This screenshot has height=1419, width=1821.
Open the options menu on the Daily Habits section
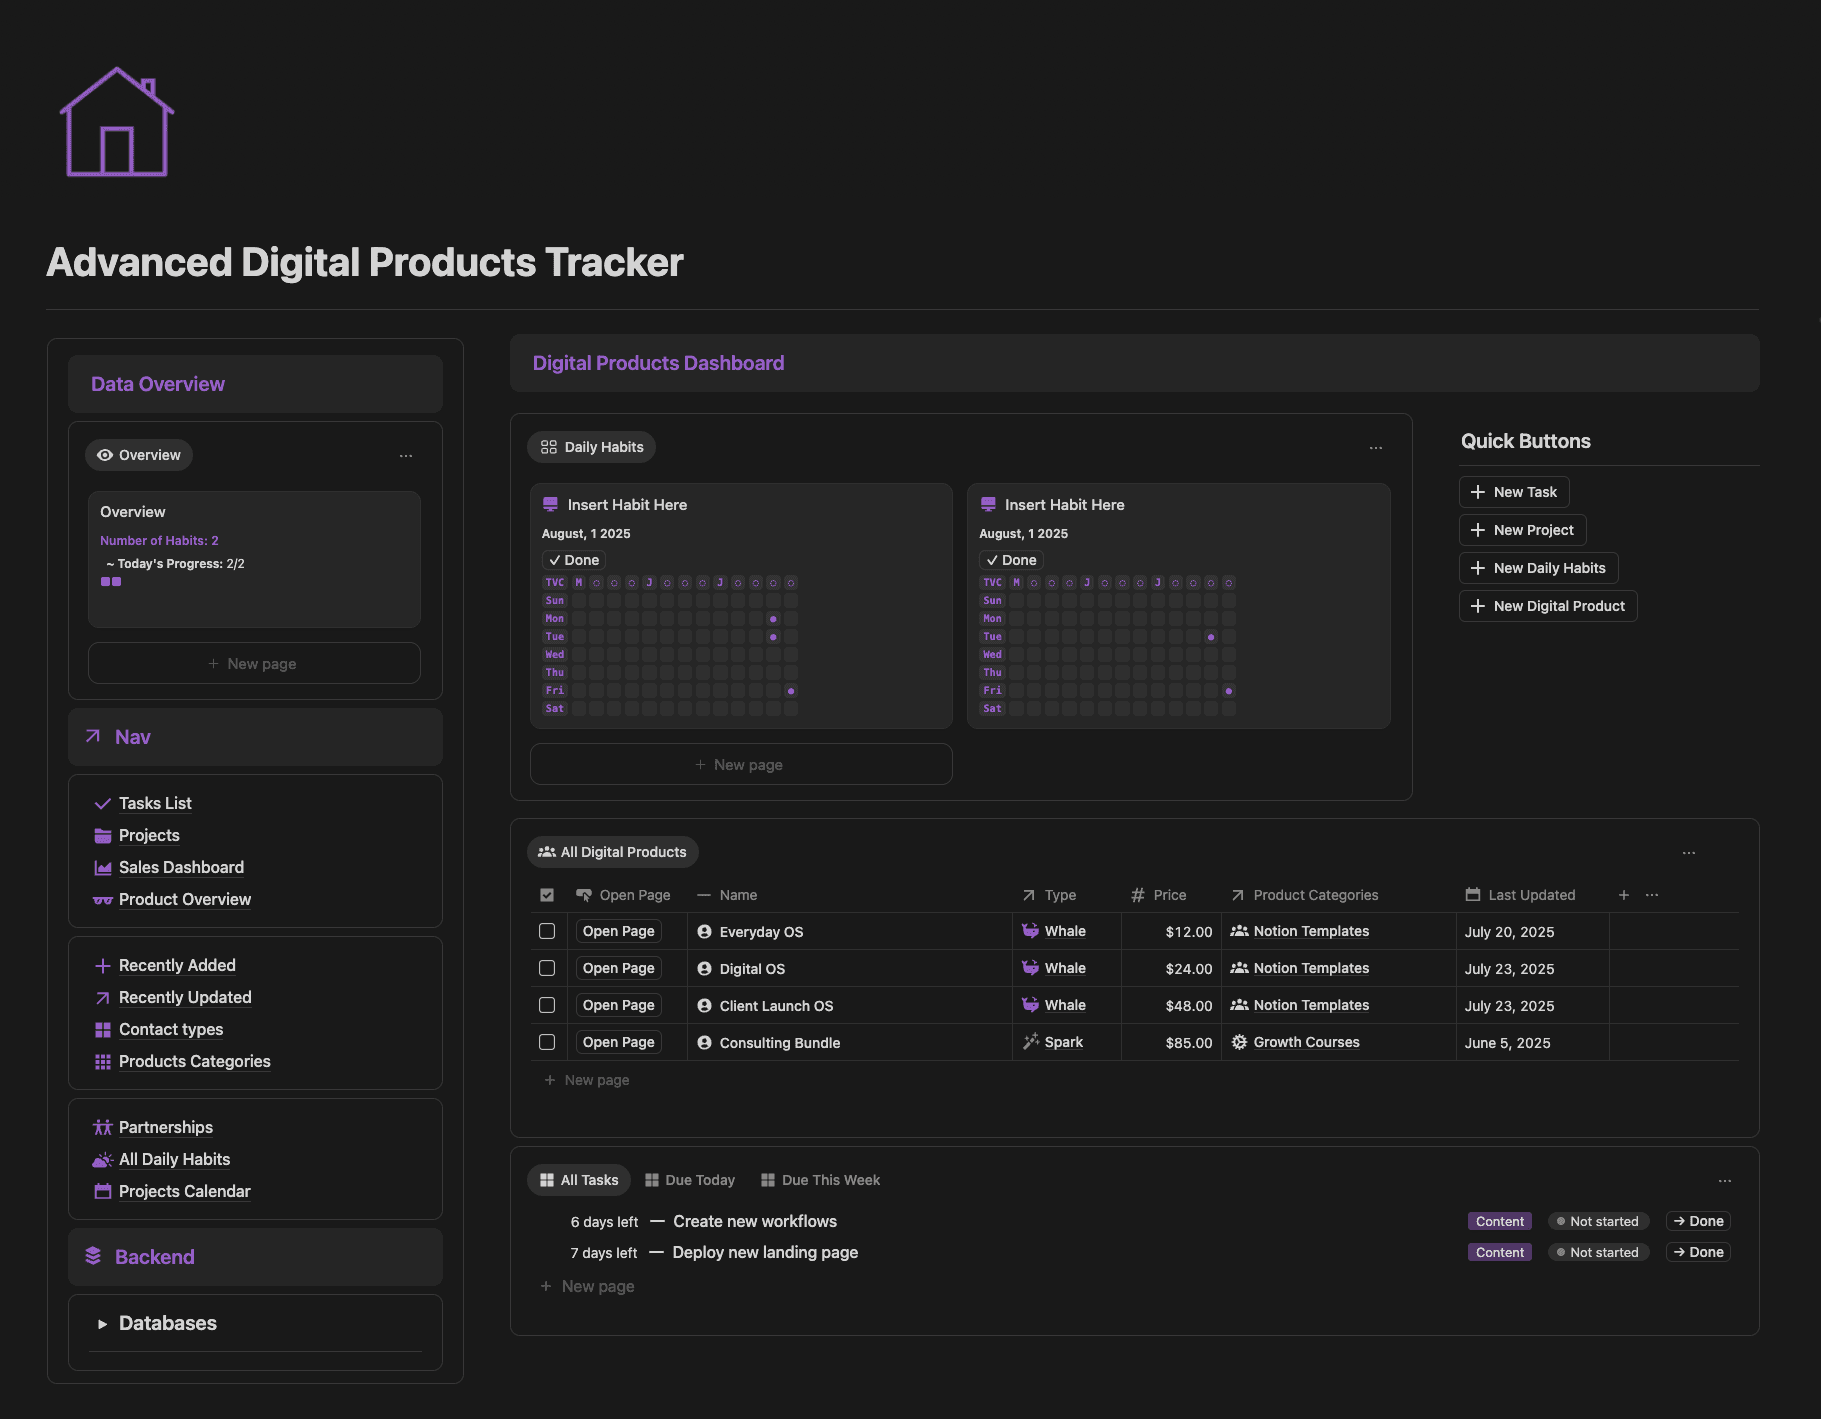[x=1376, y=447]
